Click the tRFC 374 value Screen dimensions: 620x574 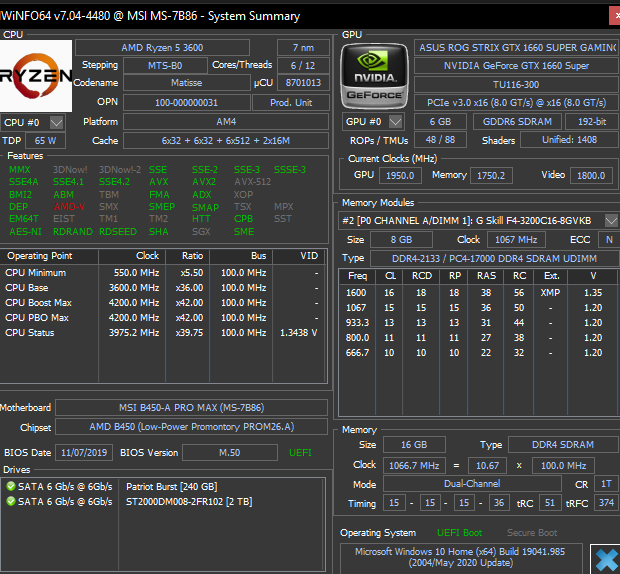point(606,503)
